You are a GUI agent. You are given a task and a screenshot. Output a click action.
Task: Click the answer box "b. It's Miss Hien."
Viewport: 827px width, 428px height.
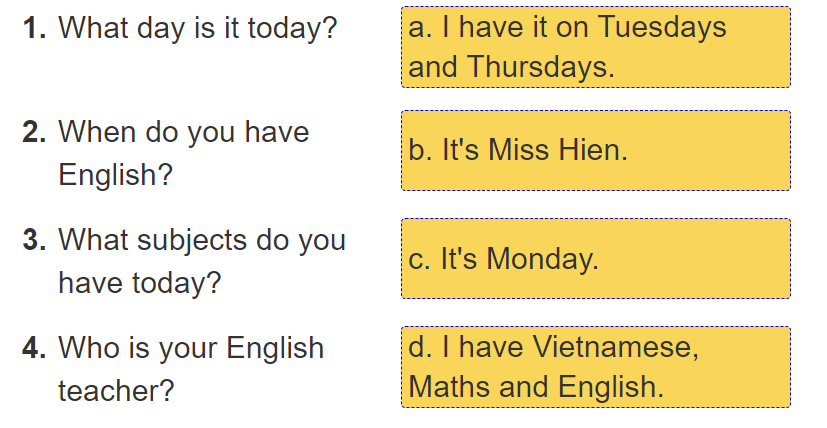595,151
